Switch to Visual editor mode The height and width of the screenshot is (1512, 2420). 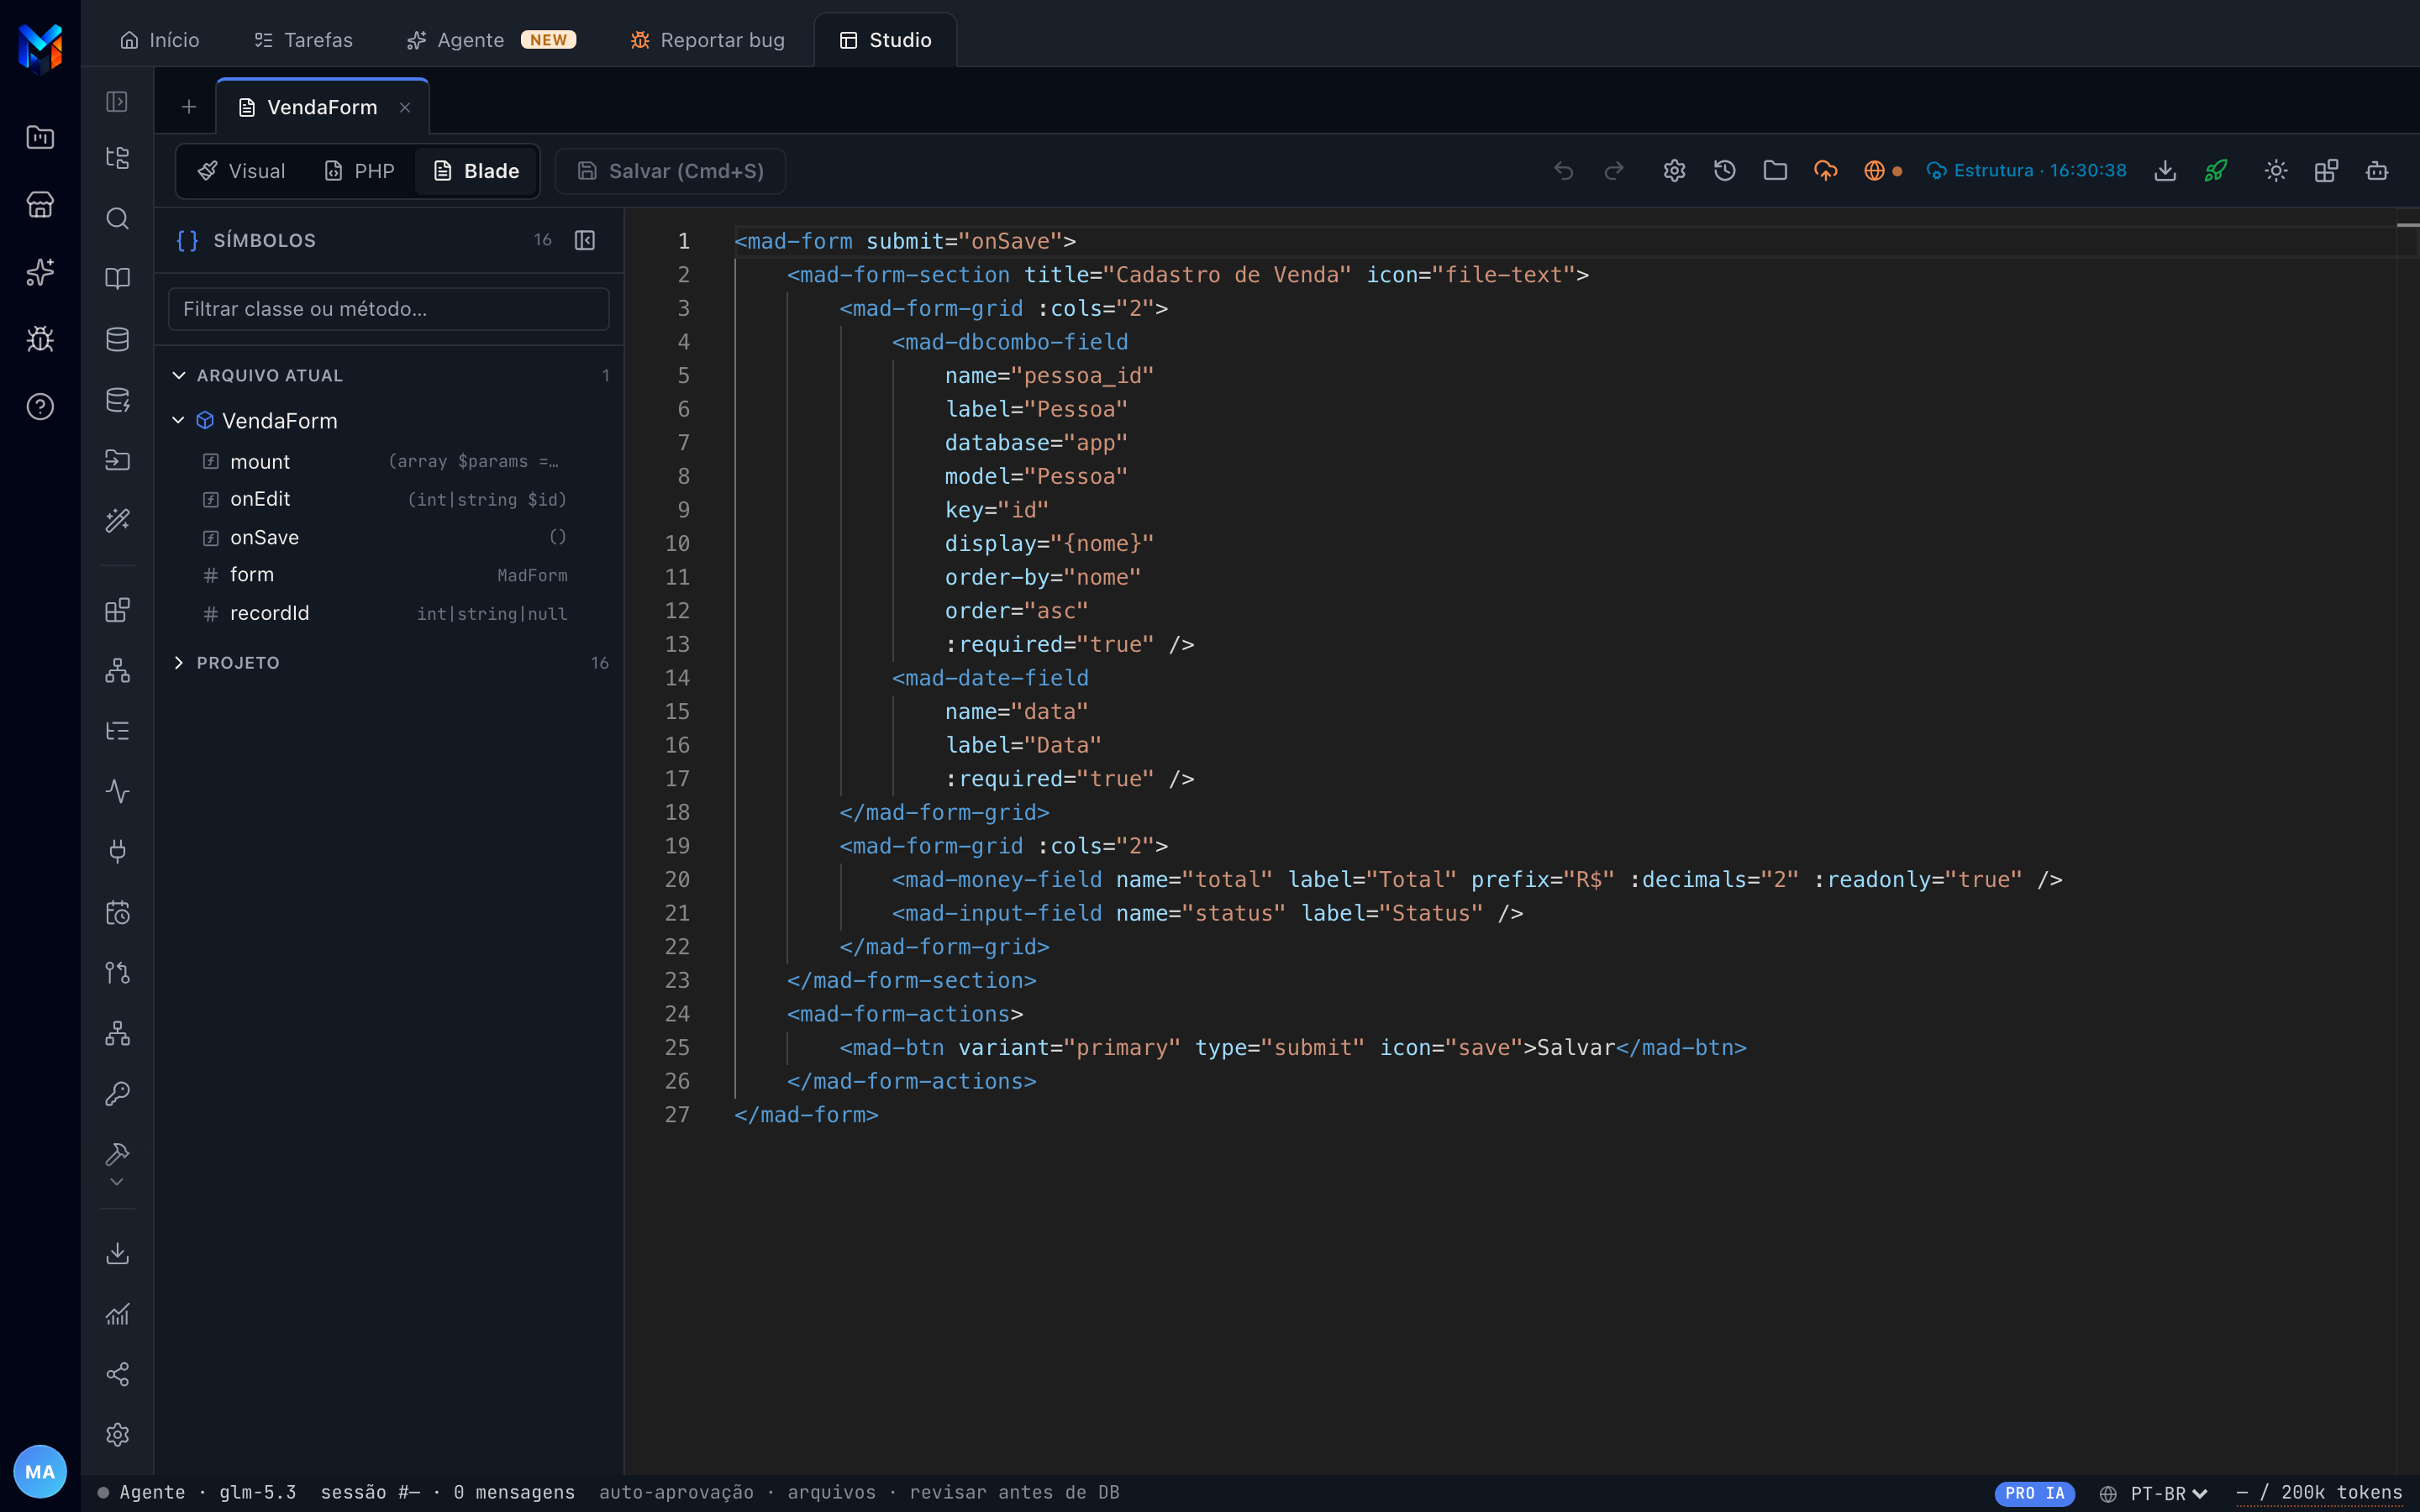pos(242,171)
